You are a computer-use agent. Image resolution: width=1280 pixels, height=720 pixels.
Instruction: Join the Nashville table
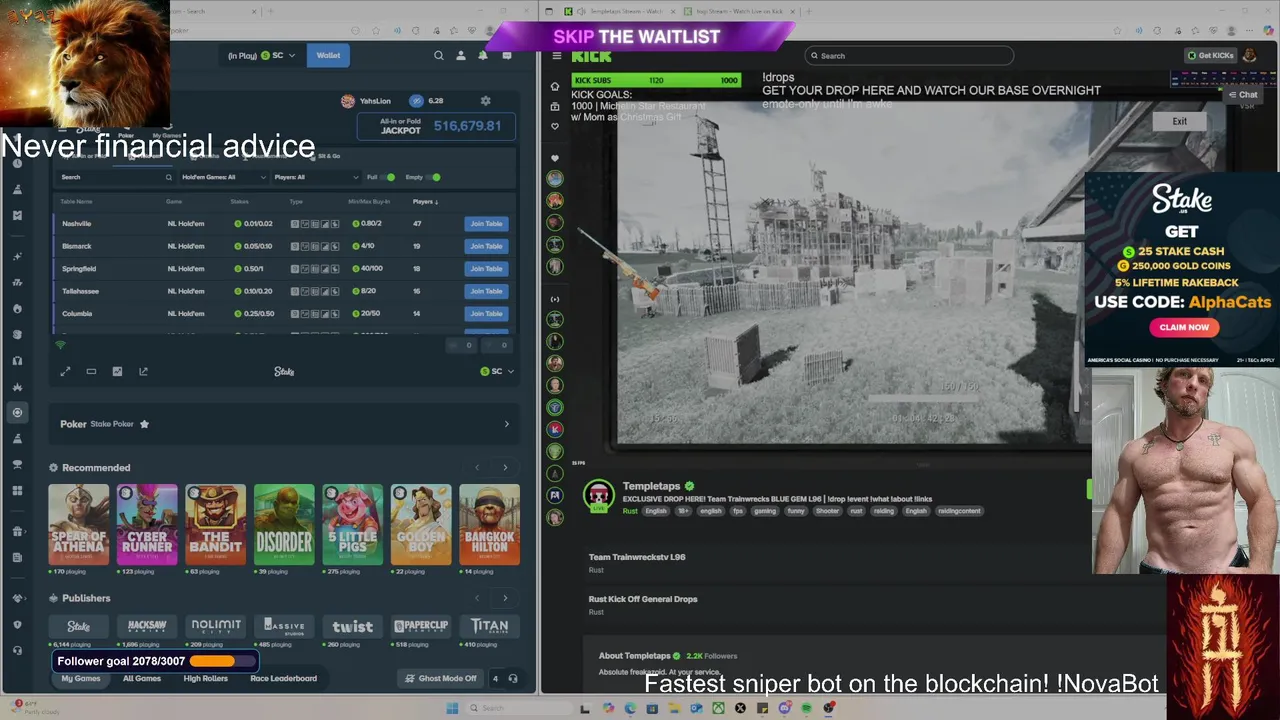tap(486, 224)
